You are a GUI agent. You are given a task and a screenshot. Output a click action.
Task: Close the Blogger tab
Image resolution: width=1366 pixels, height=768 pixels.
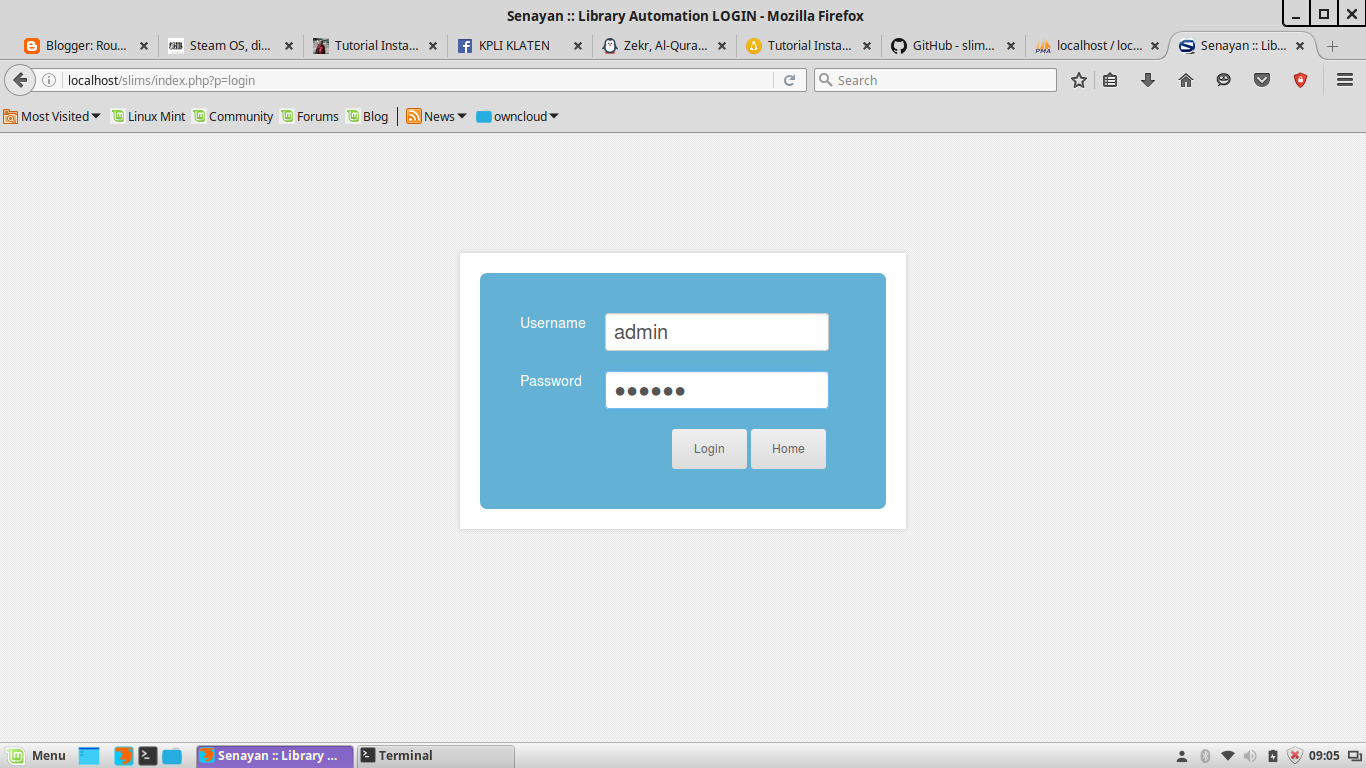click(144, 46)
